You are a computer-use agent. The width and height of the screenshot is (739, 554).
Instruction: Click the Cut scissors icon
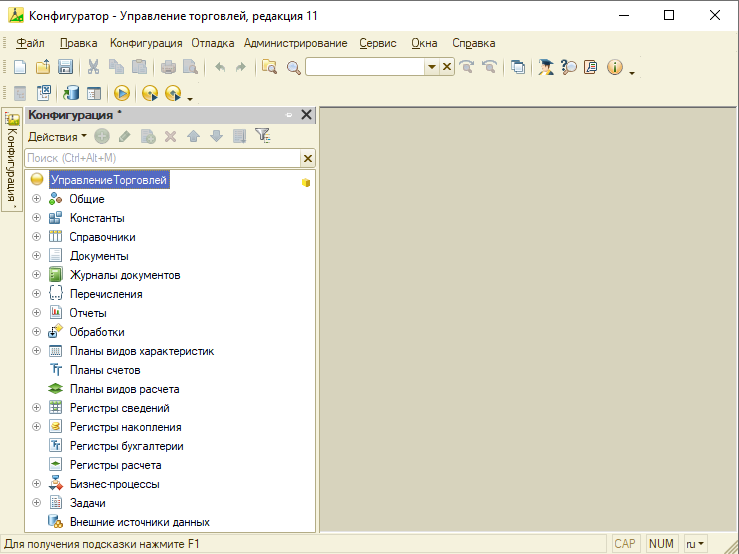[93, 67]
